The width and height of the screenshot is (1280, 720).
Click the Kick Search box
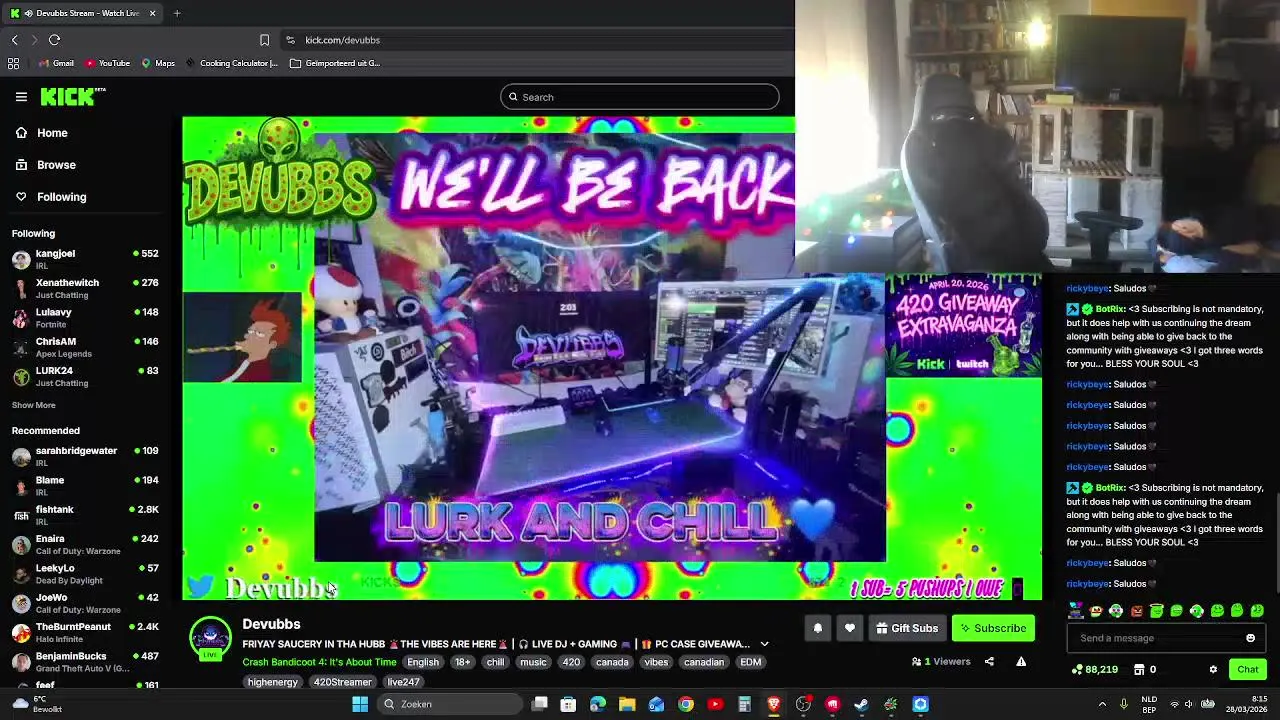(640, 97)
